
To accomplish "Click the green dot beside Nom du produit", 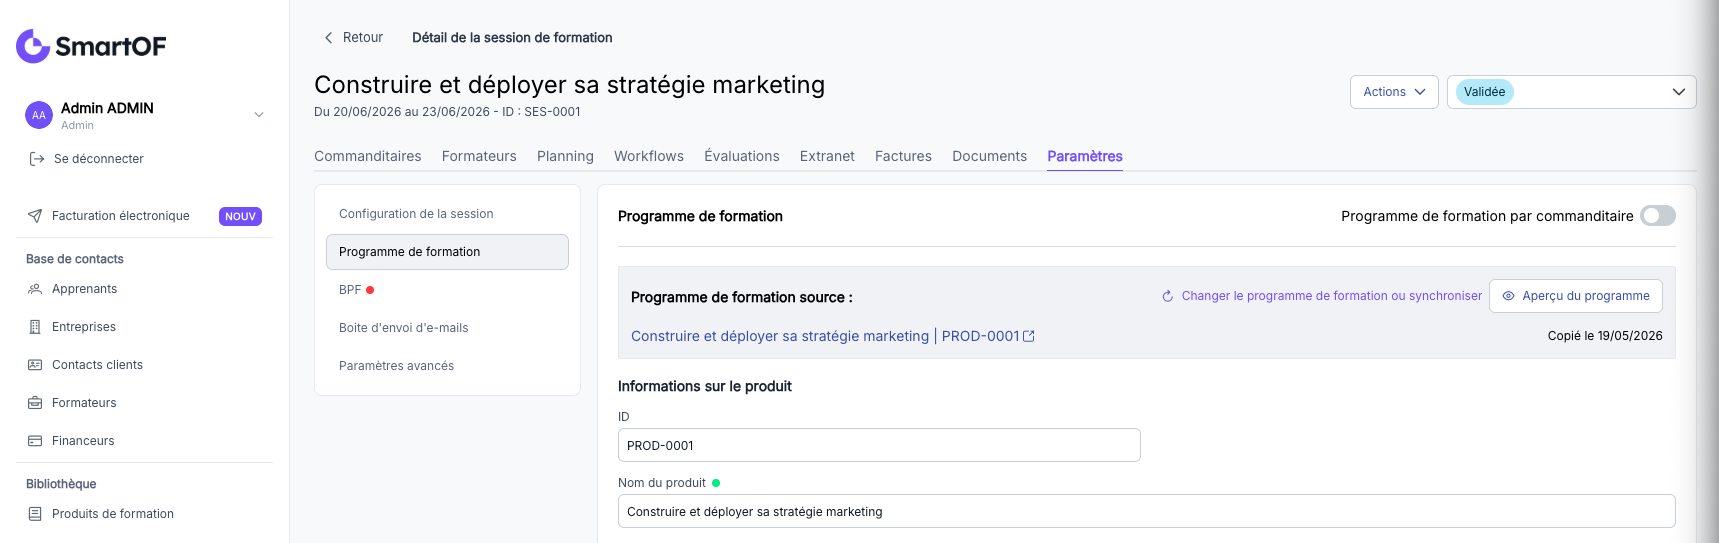I will tap(716, 483).
